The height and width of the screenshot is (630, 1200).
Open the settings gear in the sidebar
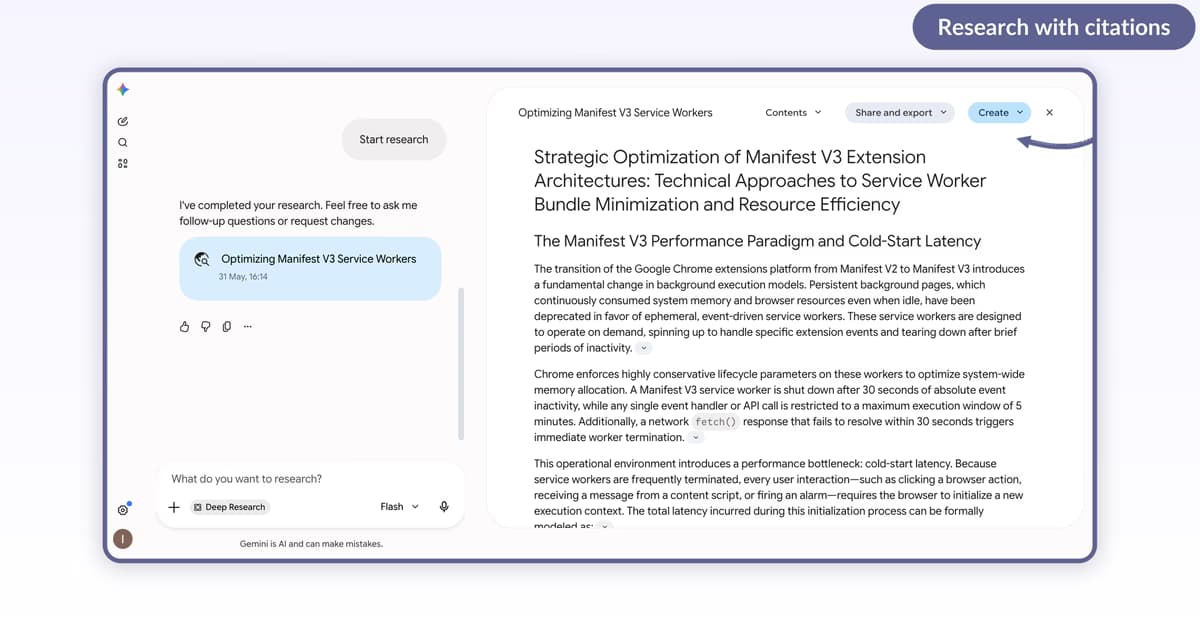click(123, 509)
